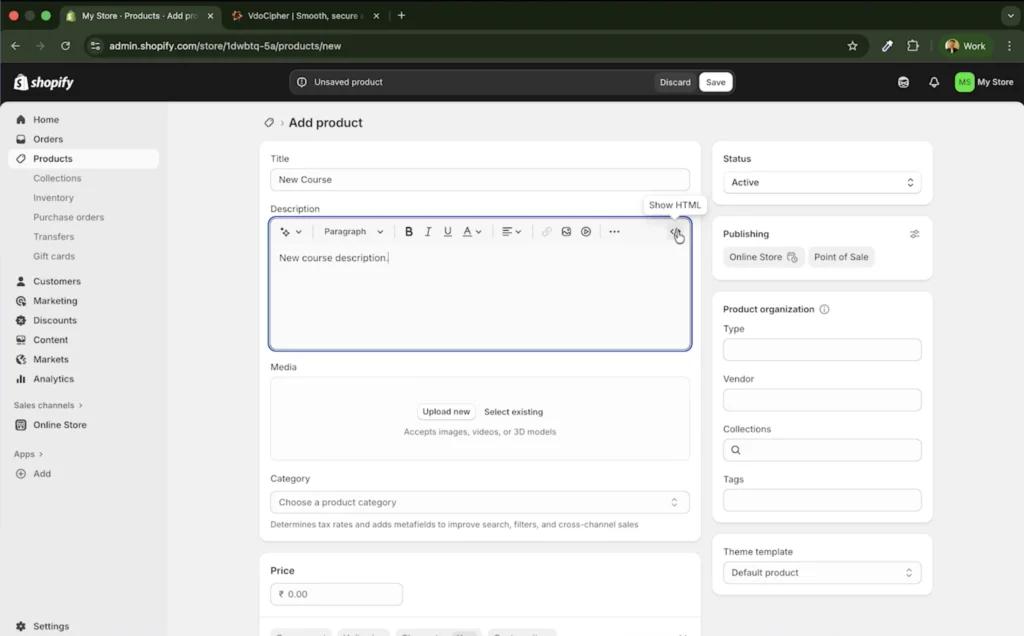Go to Inventory page
The height and width of the screenshot is (636, 1024).
[x=54, y=198]
